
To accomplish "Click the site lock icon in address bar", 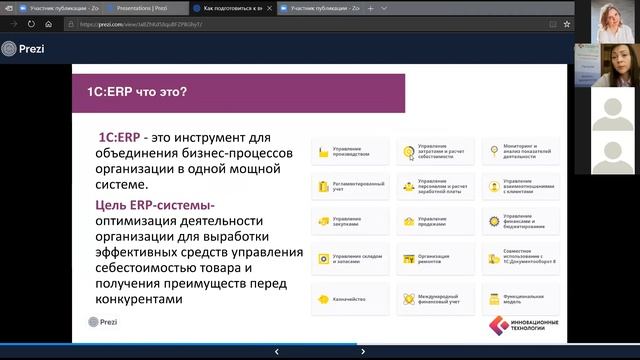I will [71, 24].
